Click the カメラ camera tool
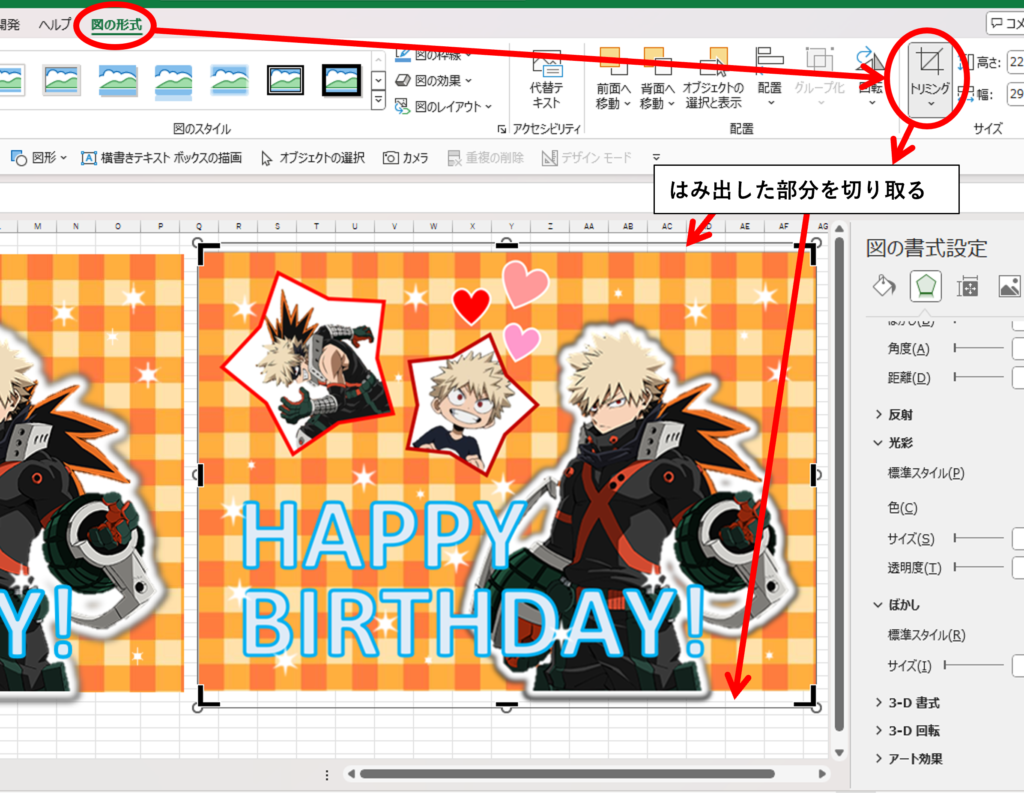Screen dimensions: 1024x793 coord(406,157)
